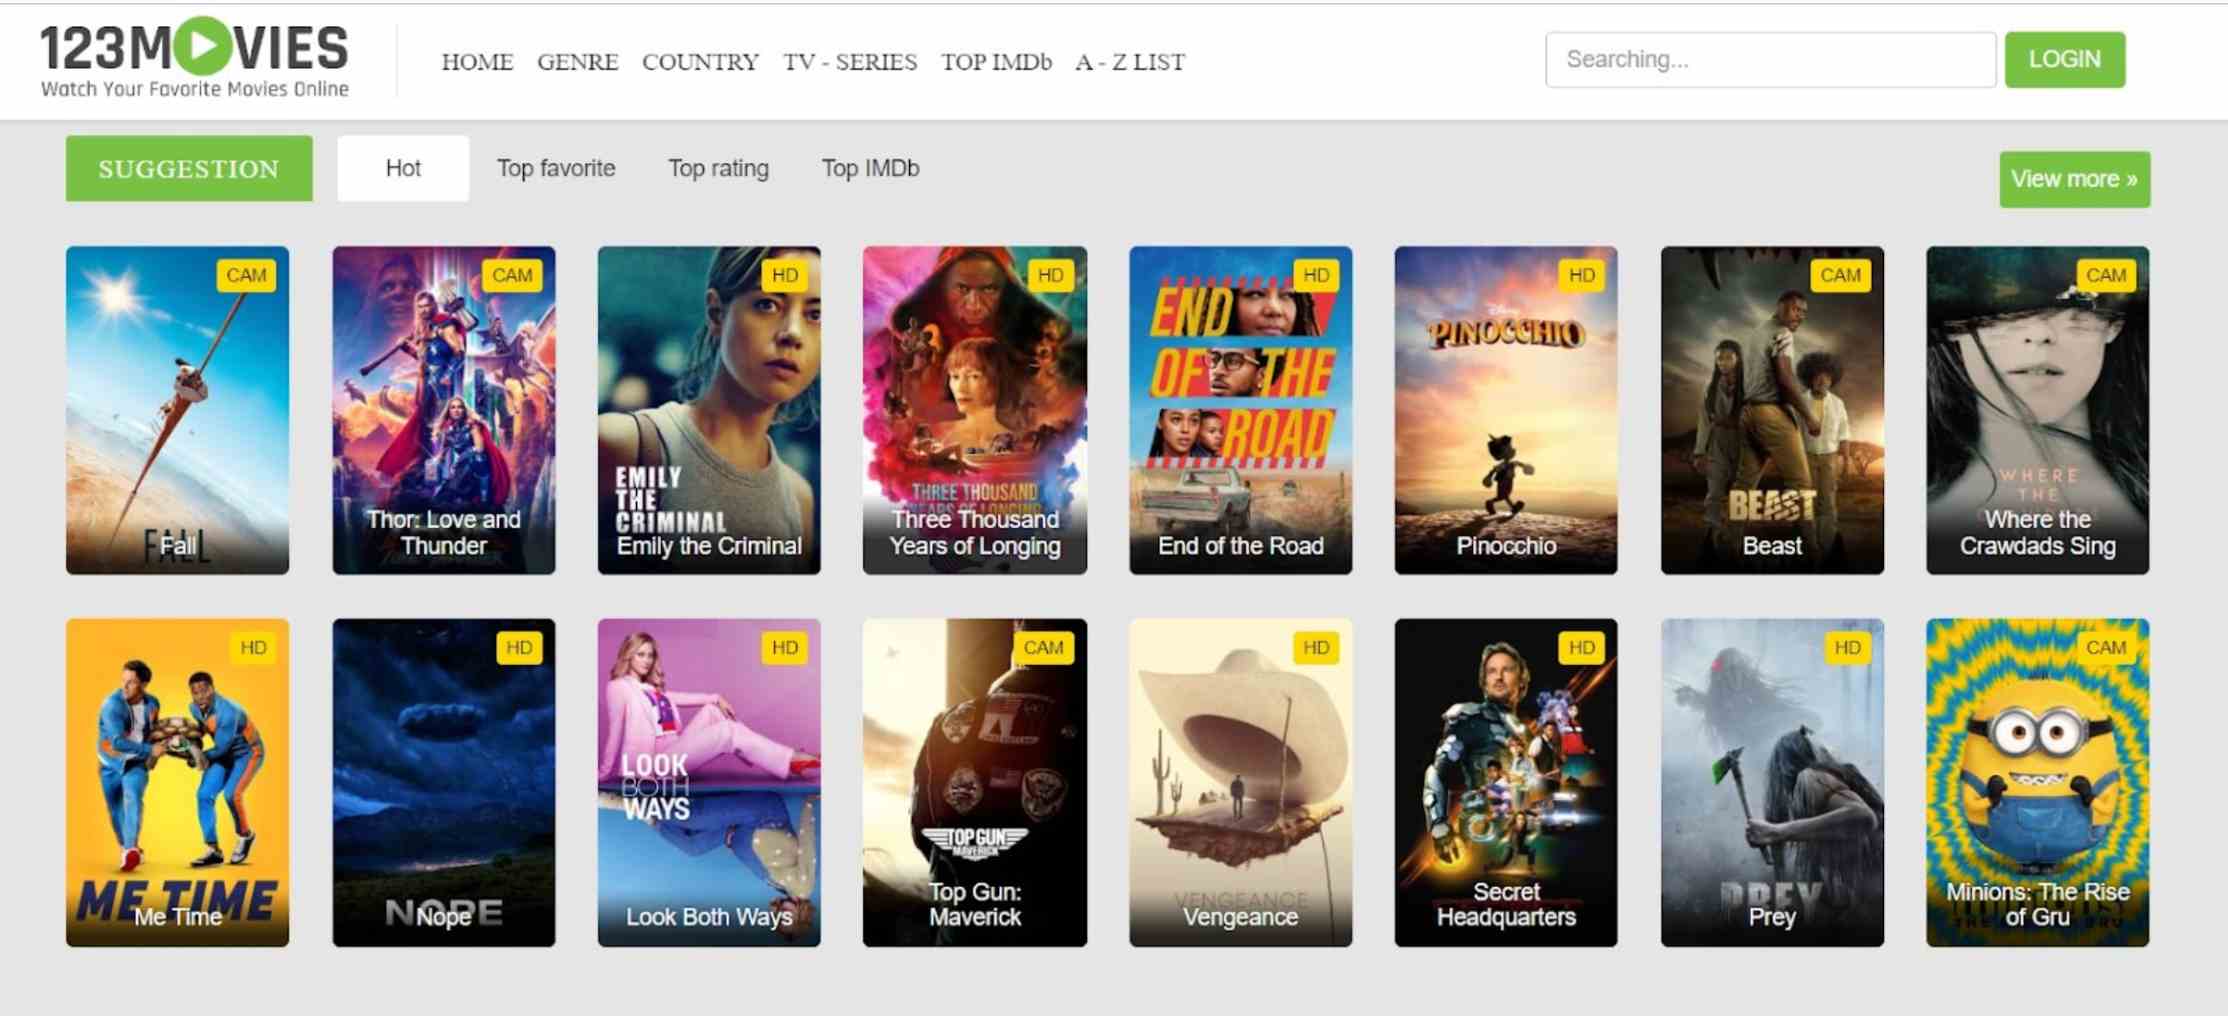Screen dimensions: 2228x1016
Task: Open the Vengeance movie poster
Action: [1240, 782]
